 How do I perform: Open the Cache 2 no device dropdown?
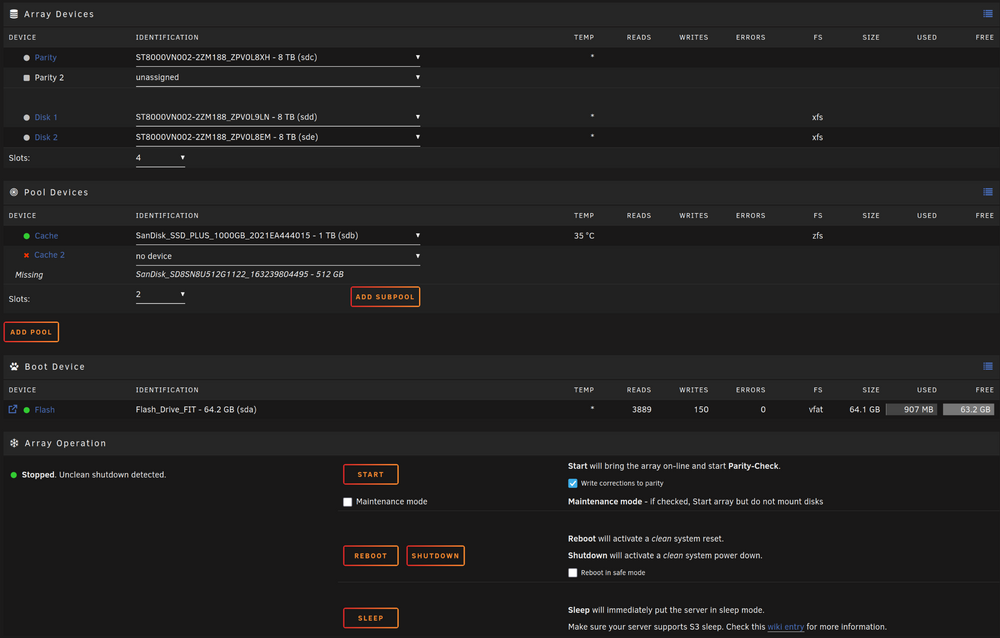pos(277,256)
